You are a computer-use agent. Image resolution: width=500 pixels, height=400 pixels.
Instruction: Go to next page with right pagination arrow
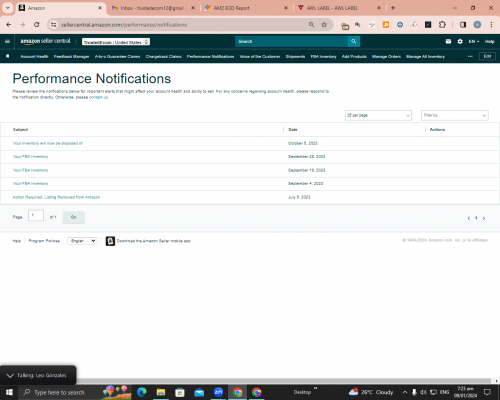pyautogui.click(x=484, y=218)
